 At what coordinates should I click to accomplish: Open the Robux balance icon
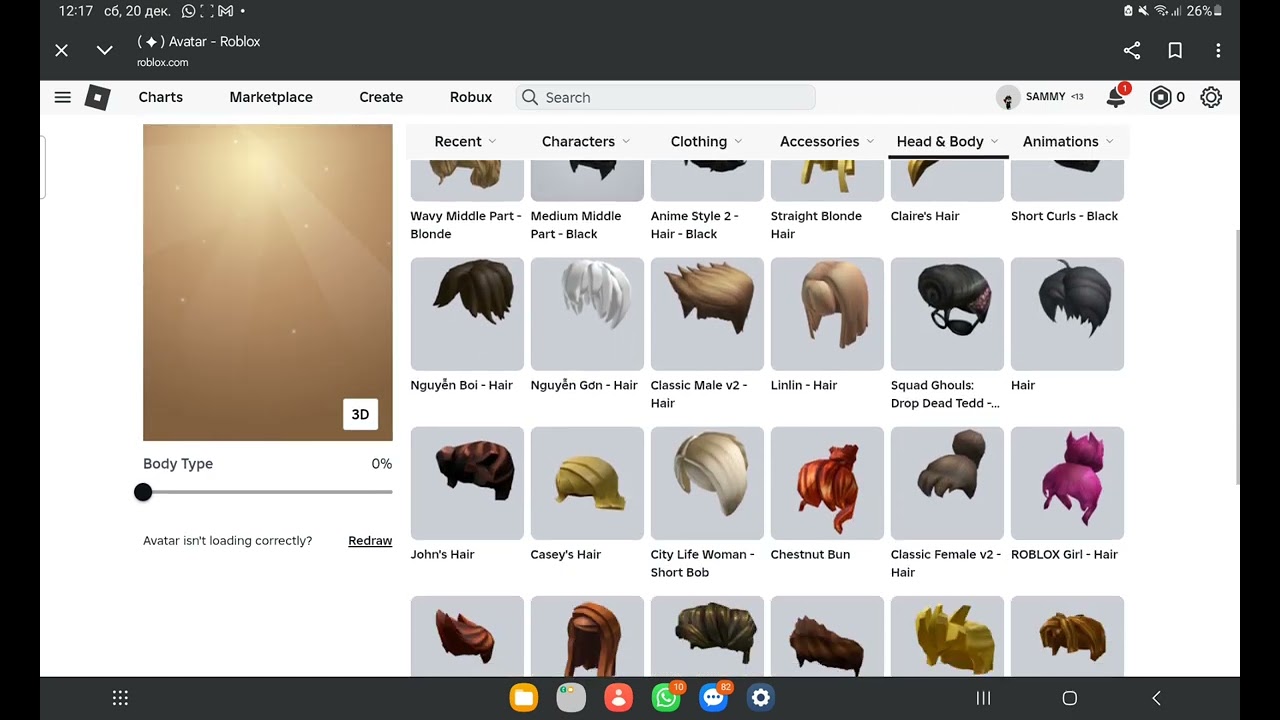tap(1160, 97)
